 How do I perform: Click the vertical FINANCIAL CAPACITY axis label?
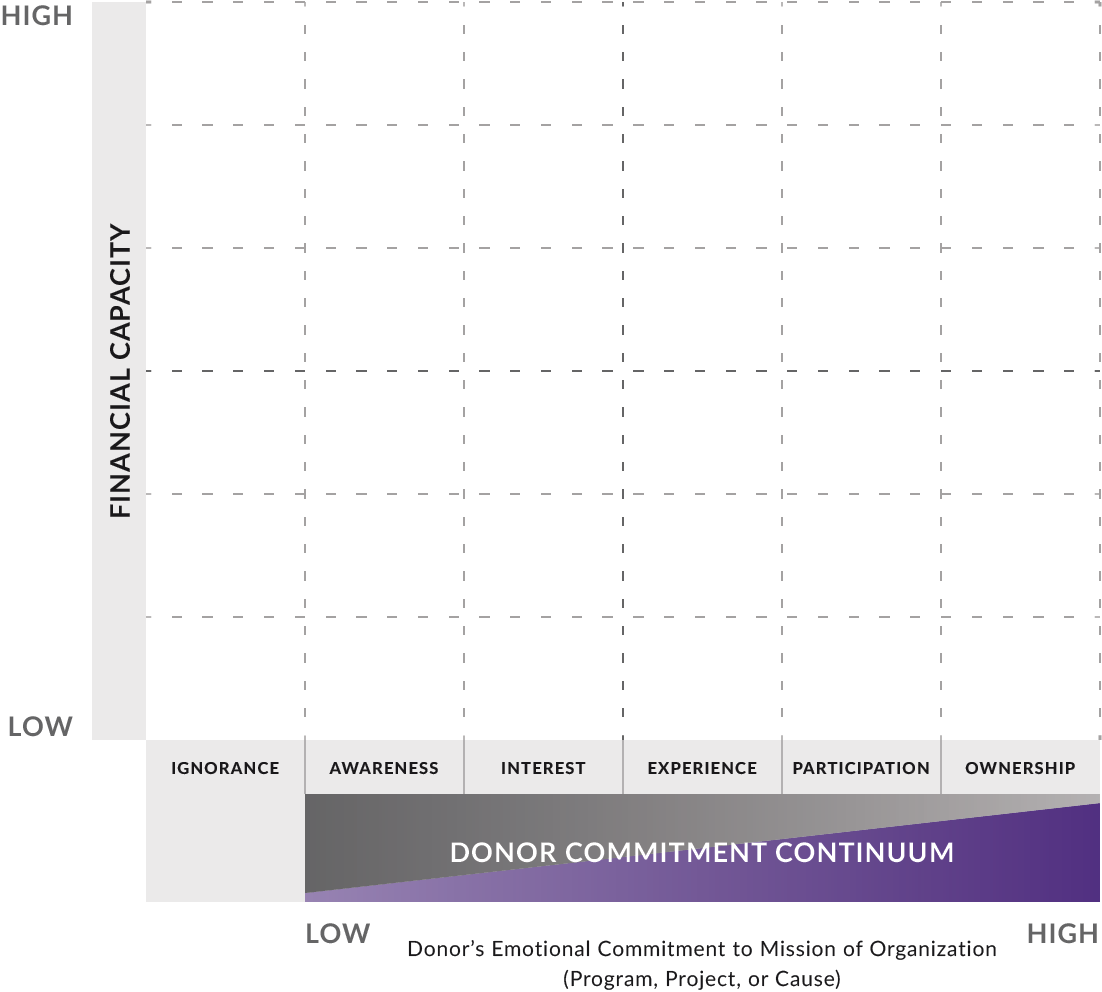click(x=120, y=371)
